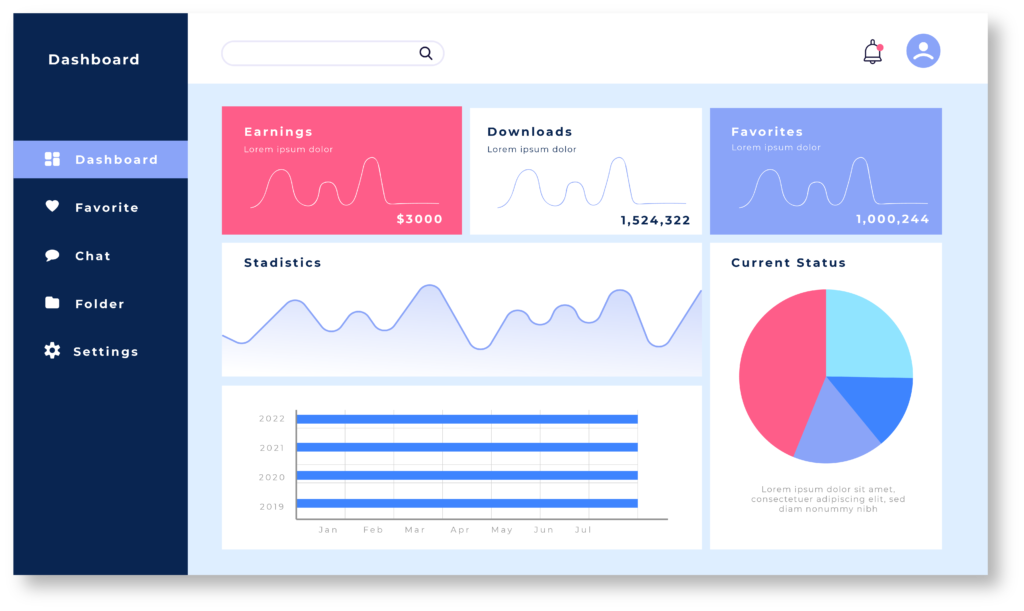Click the Dashboard title at top of sidebar
This screenshot has width=1024, height=611.
94,60
